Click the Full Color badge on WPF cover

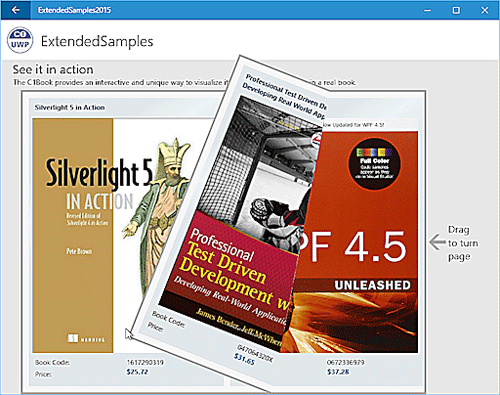click(x=375, y=164)
